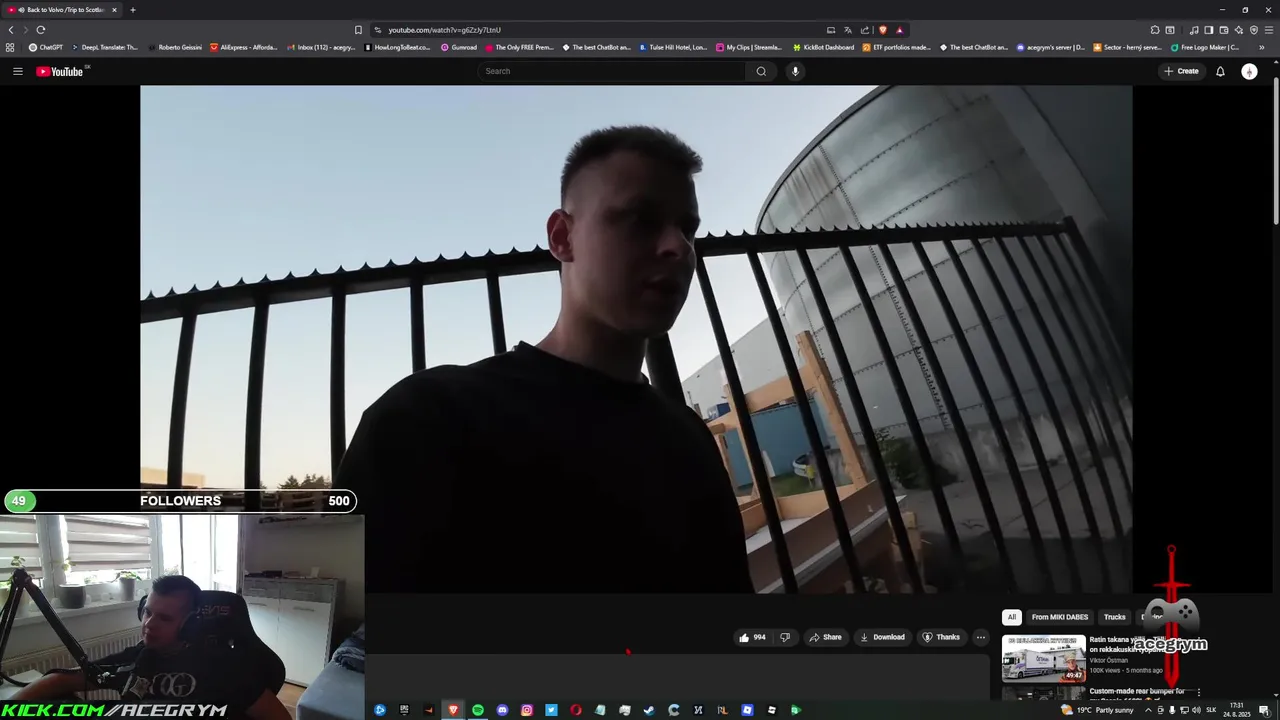Select the From MIKI DABES chip
Image resolution: width=1280 pixels, height=720 pixels.
click(x=1059, y=617)
